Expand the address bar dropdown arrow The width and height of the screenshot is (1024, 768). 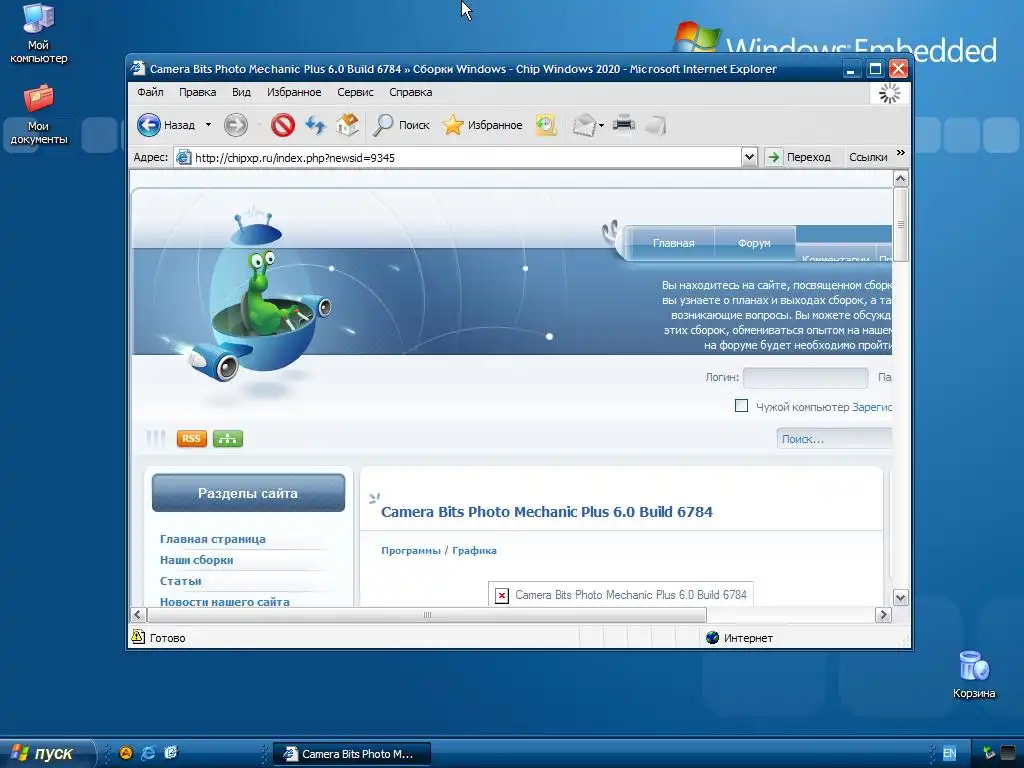pyautogui.click(x=749, y=157)
